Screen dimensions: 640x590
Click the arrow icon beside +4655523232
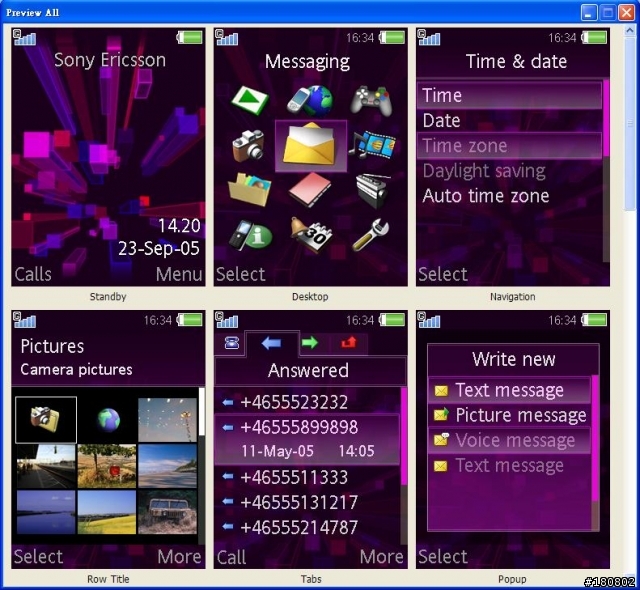pos(228,403)
